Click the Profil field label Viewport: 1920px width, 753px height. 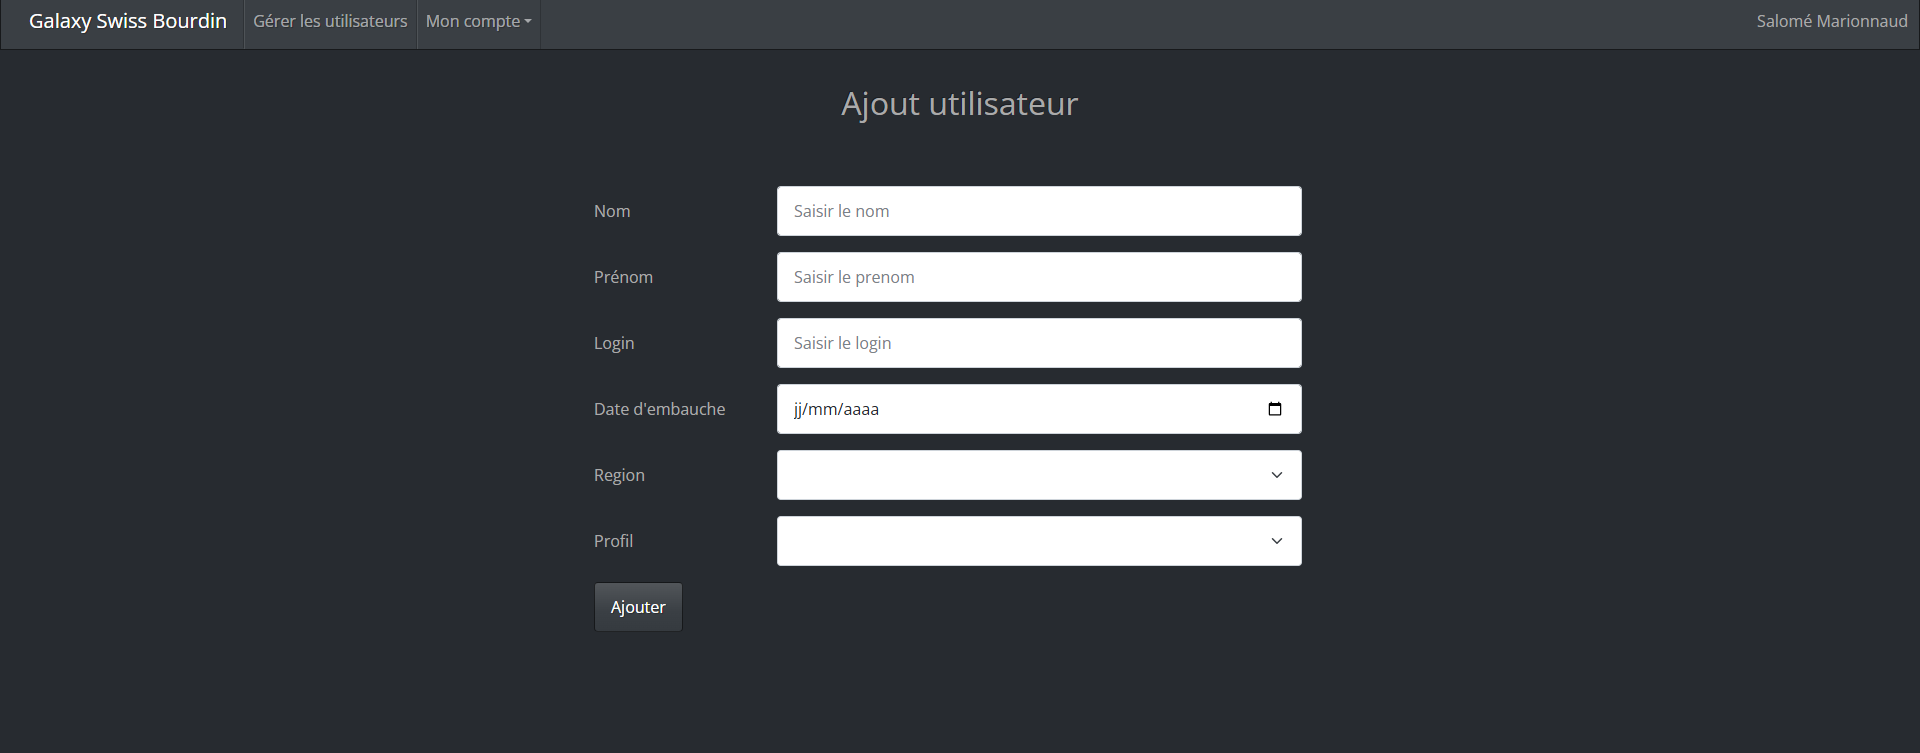click(613, 541)
